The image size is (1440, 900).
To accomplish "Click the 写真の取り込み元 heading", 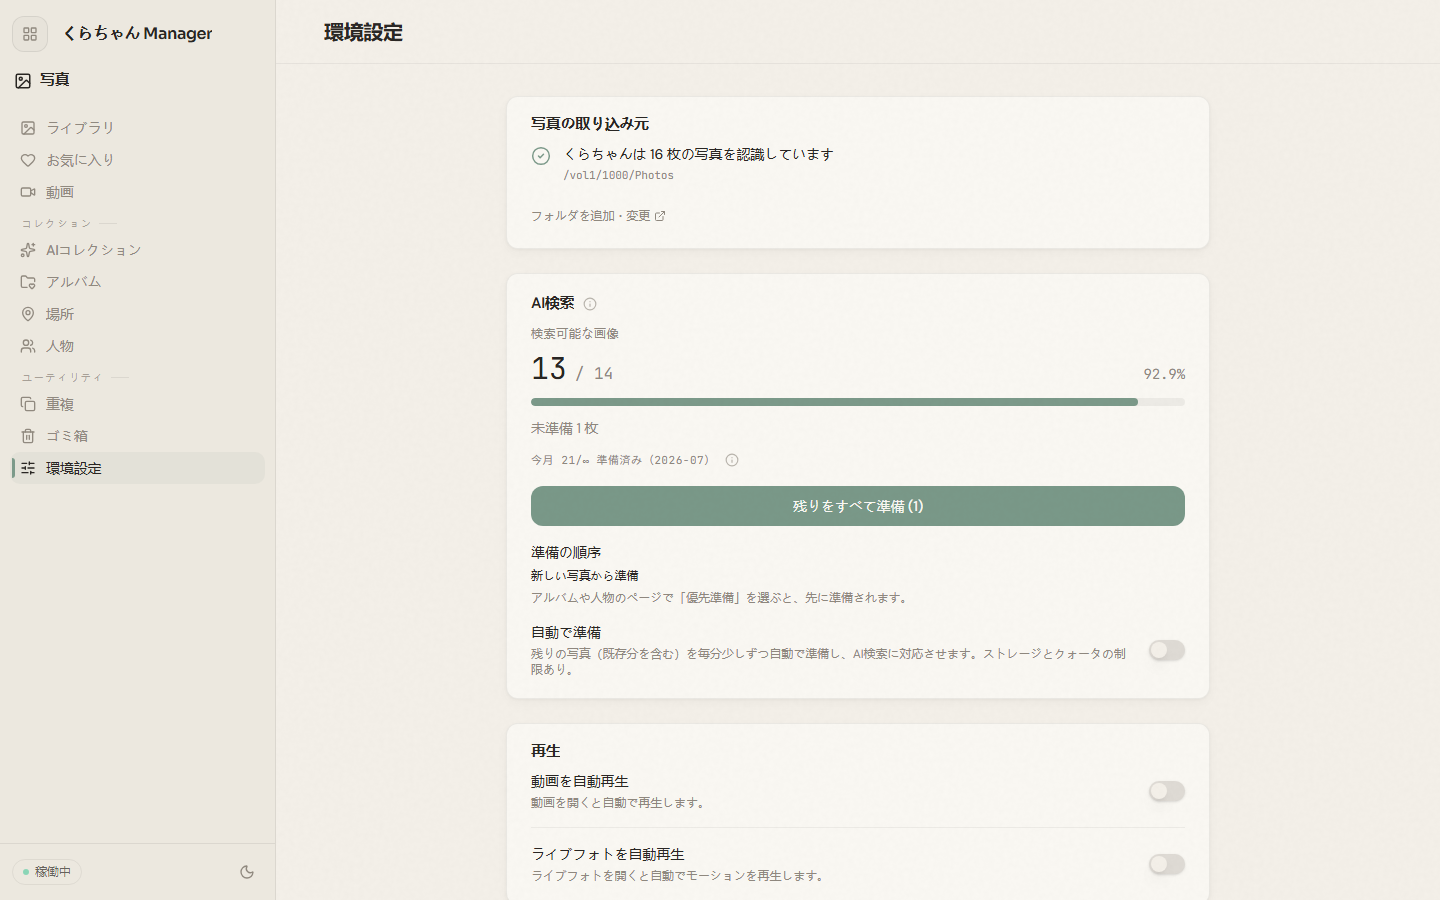I will (590, 124).
